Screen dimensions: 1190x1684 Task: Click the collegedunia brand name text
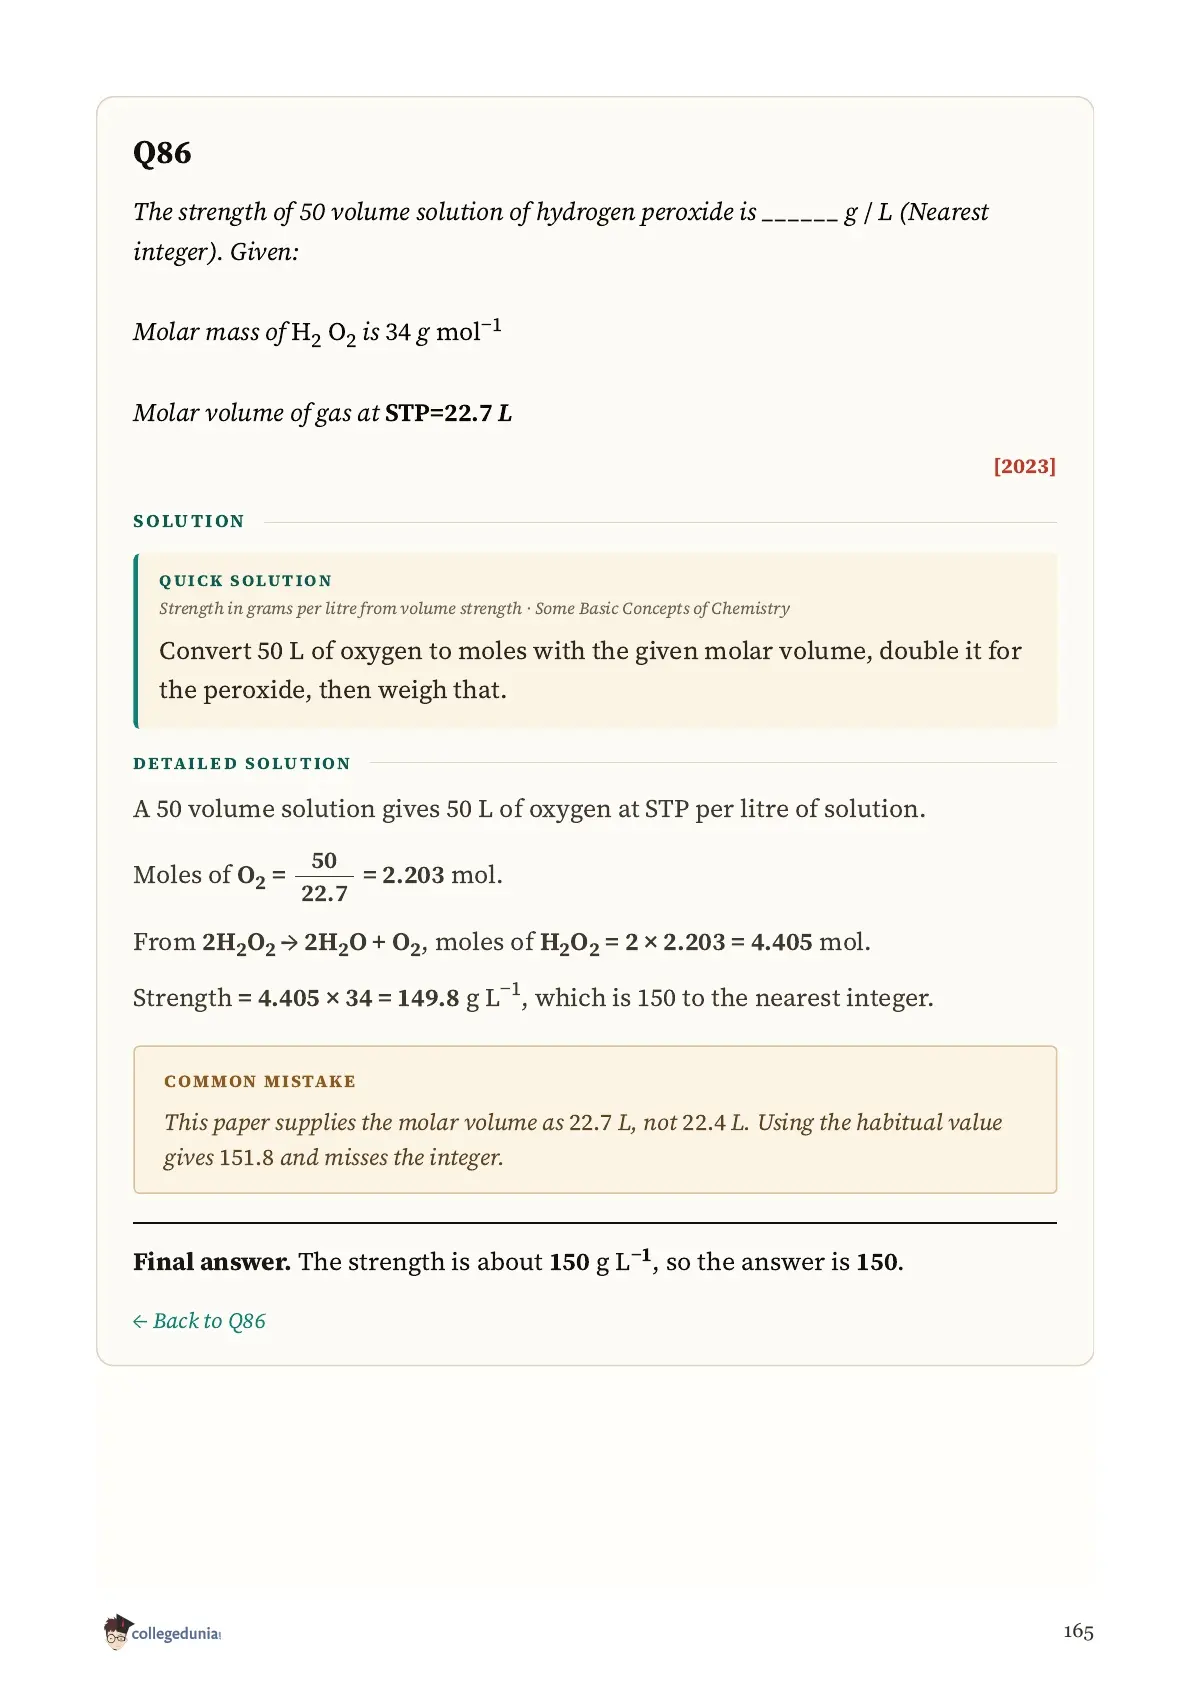point(175,1634)
